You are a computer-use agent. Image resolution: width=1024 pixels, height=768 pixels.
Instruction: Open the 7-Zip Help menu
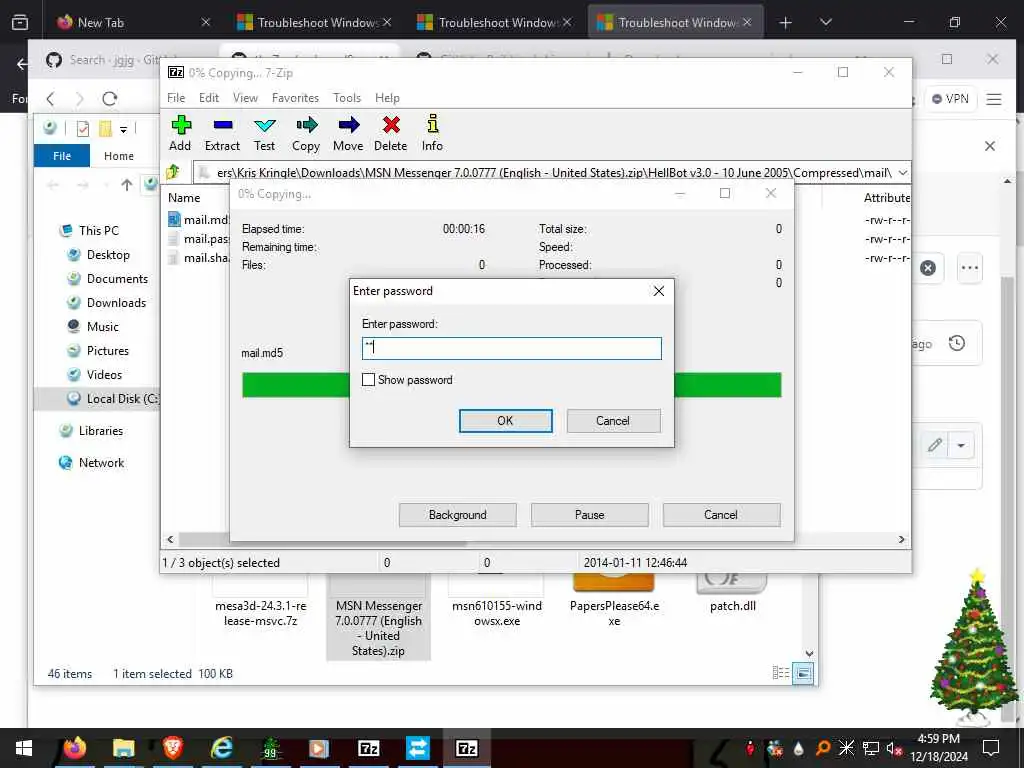pos(387,98)
